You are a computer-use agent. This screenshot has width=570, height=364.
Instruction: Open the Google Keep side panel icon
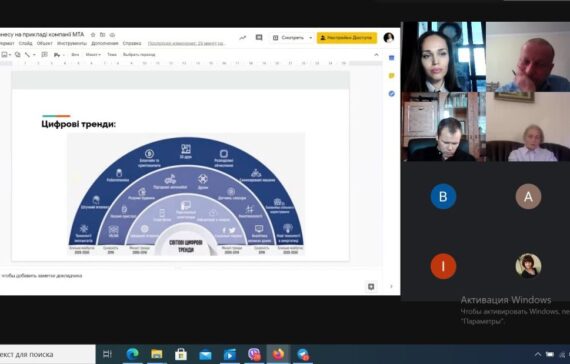coord(392,76)
